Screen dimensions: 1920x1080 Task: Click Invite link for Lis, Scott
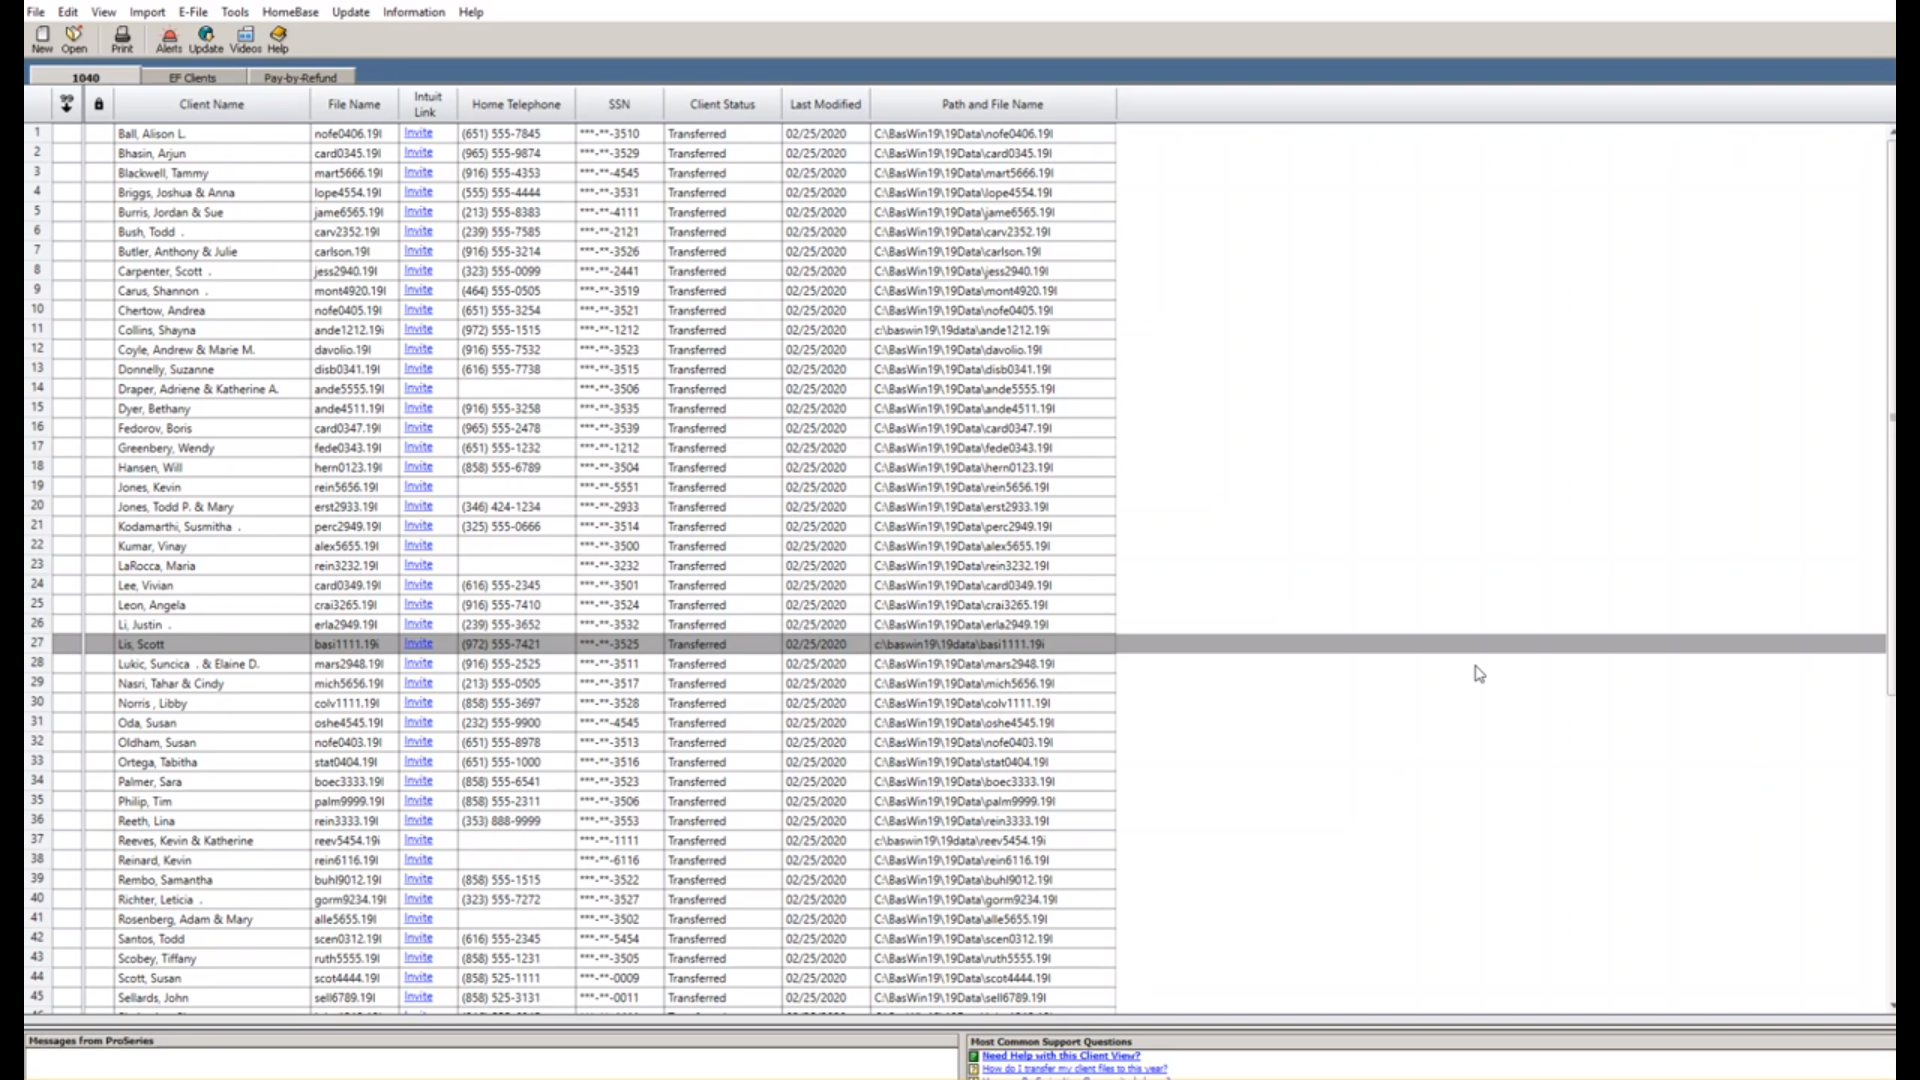point(418,644)
